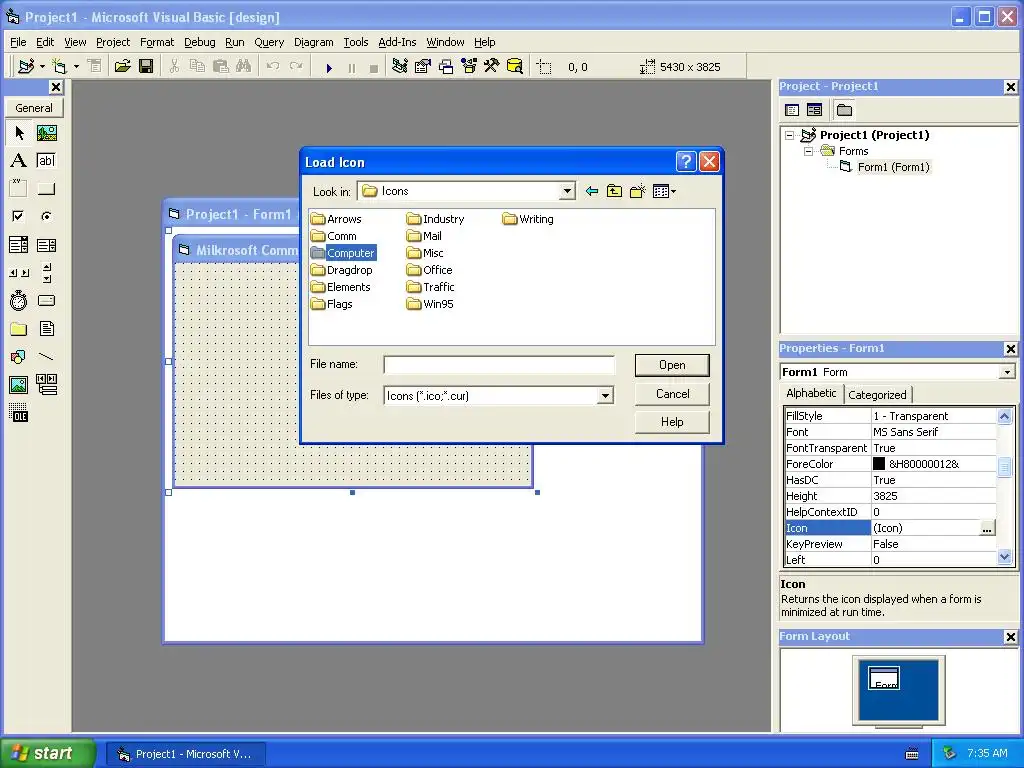Open Form Layout Window toolbar icon
Image resolution: width=1024 pixels, height=768 pixels.
446,66
